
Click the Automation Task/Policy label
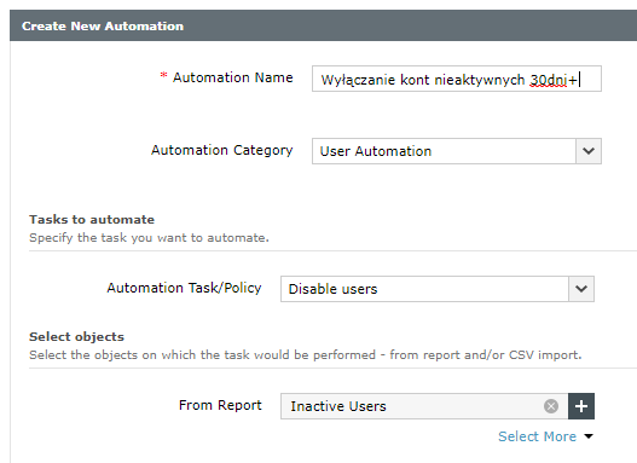(x=184, y=288)
